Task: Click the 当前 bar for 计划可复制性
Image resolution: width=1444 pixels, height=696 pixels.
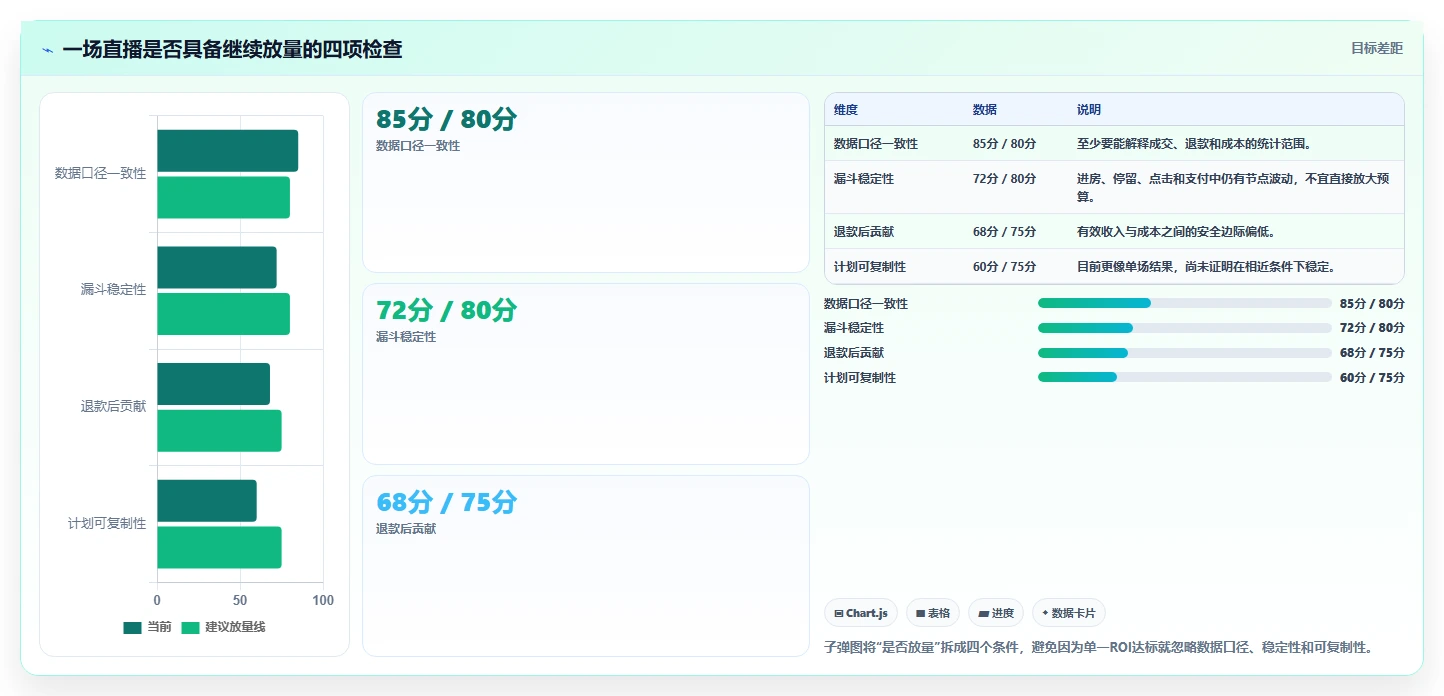Action: coord(207,501)
